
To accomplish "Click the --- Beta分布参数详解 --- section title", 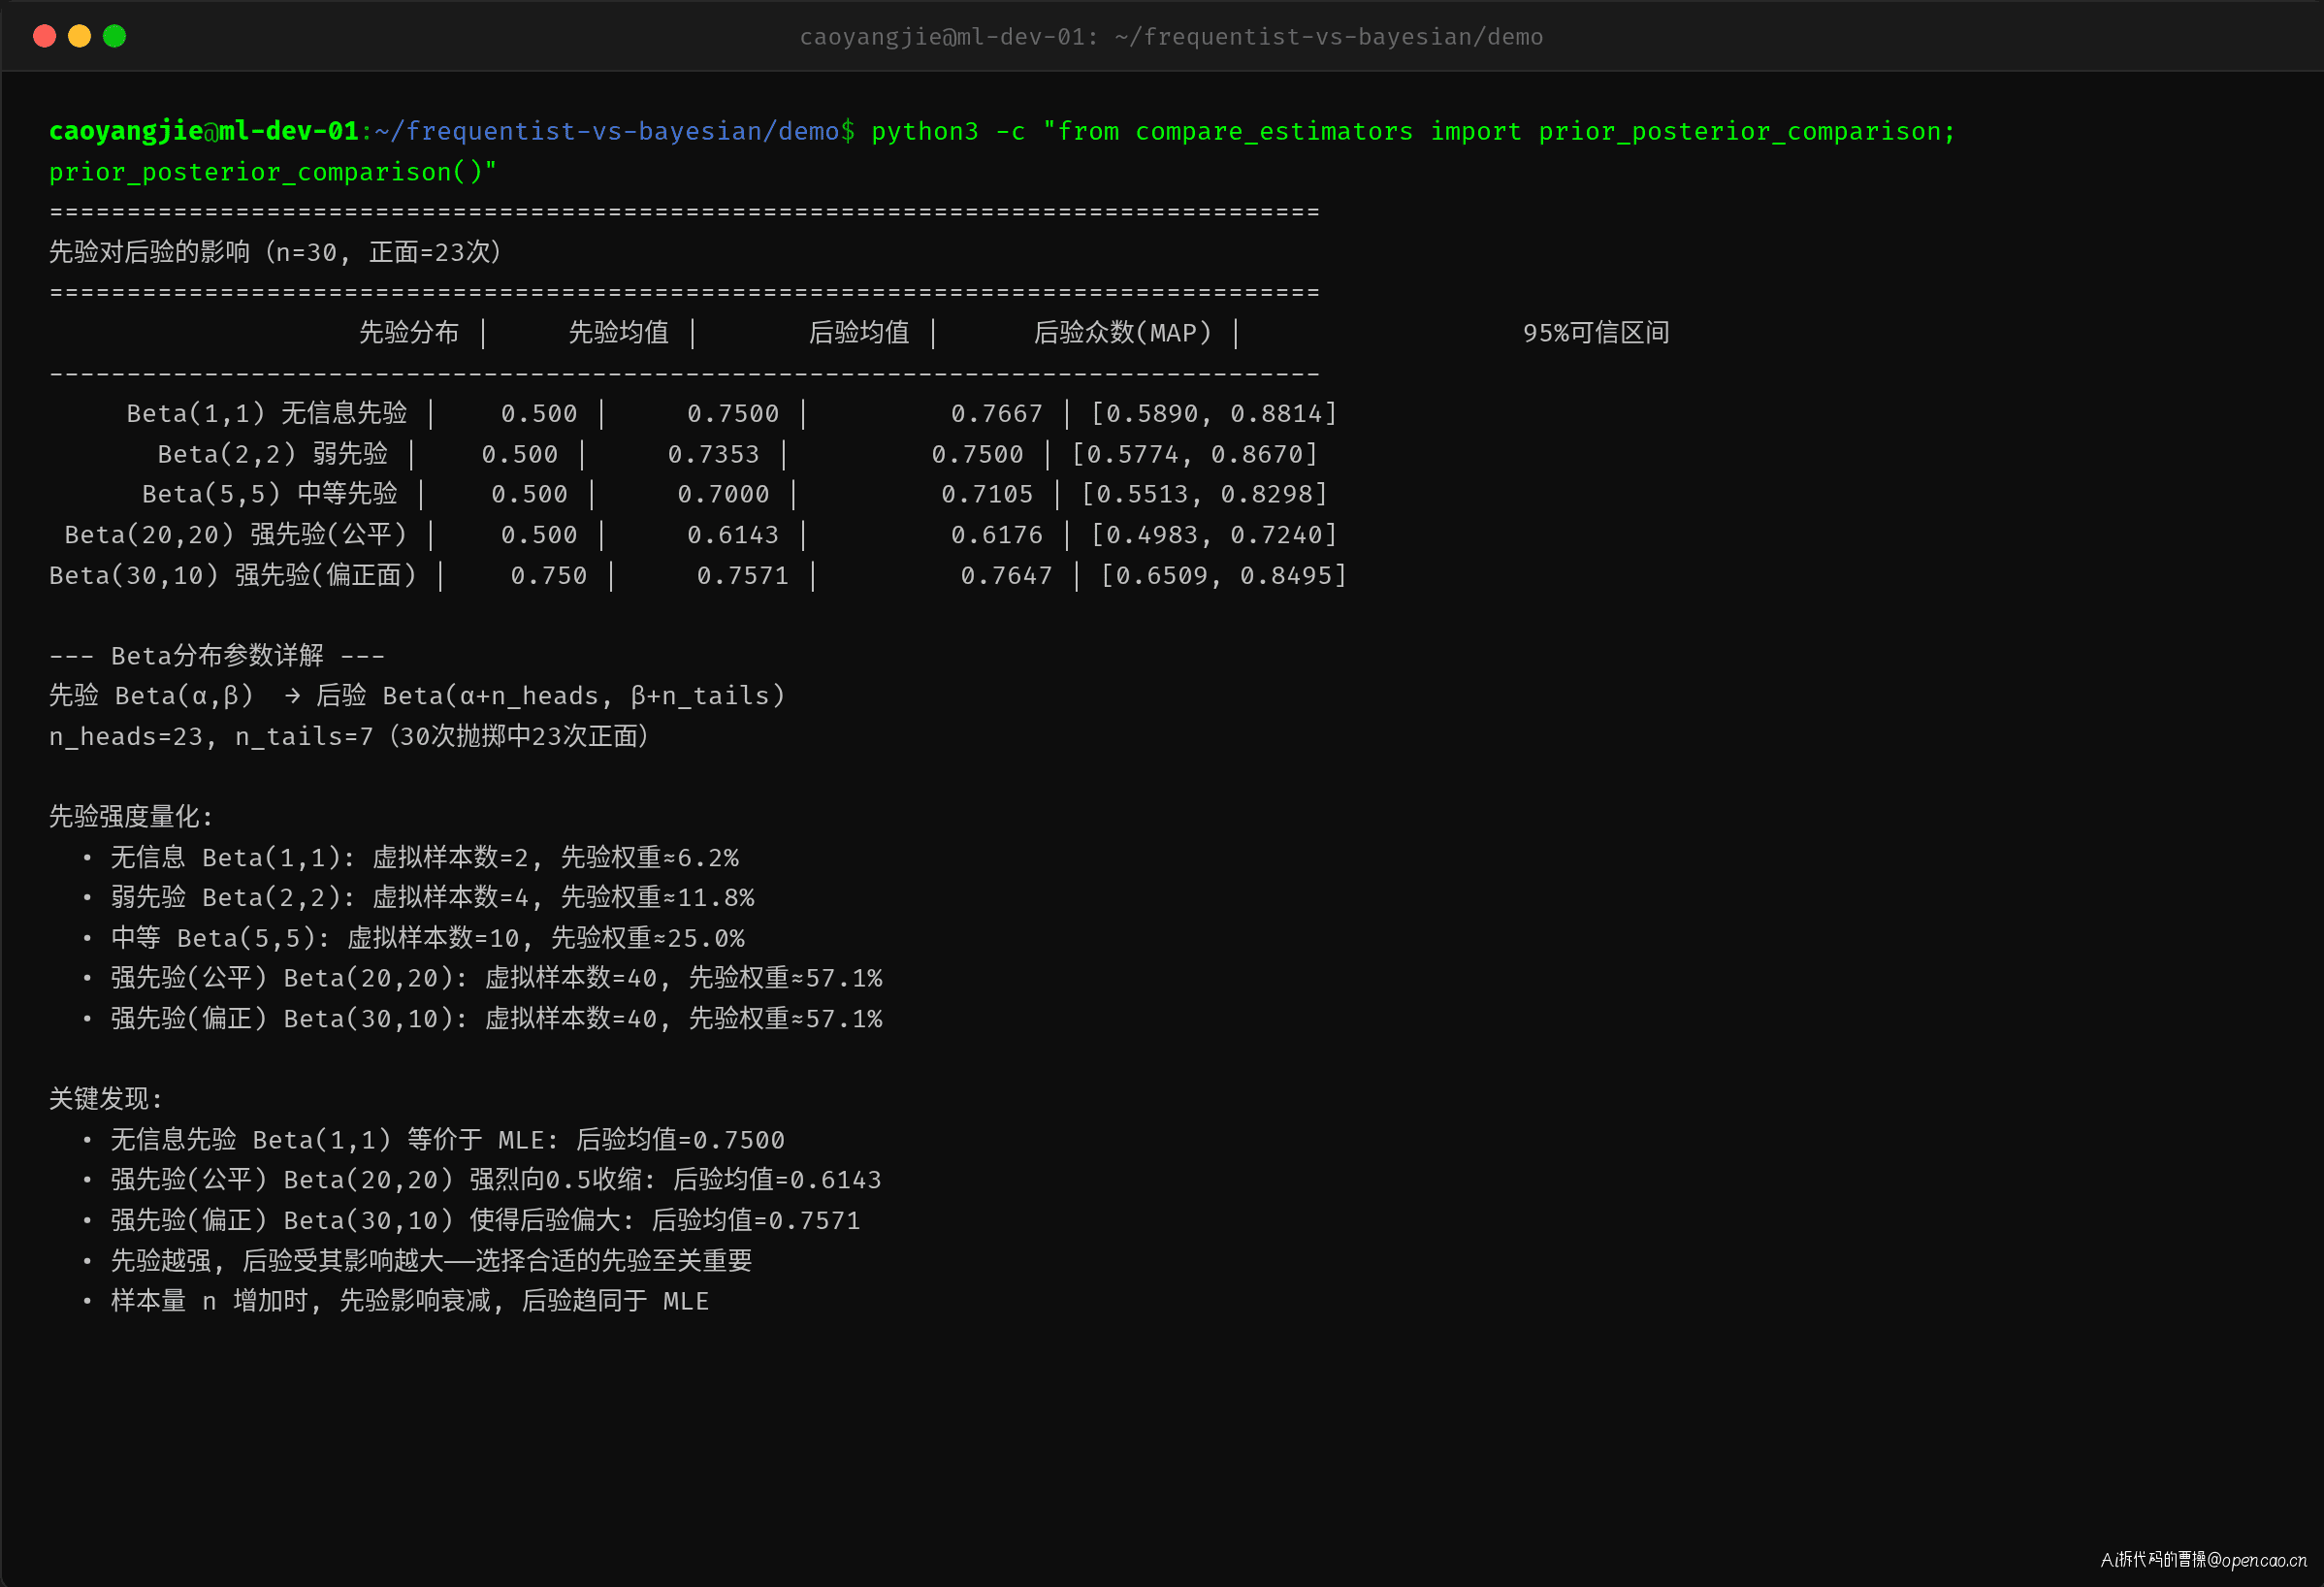I will pos(217,656).
